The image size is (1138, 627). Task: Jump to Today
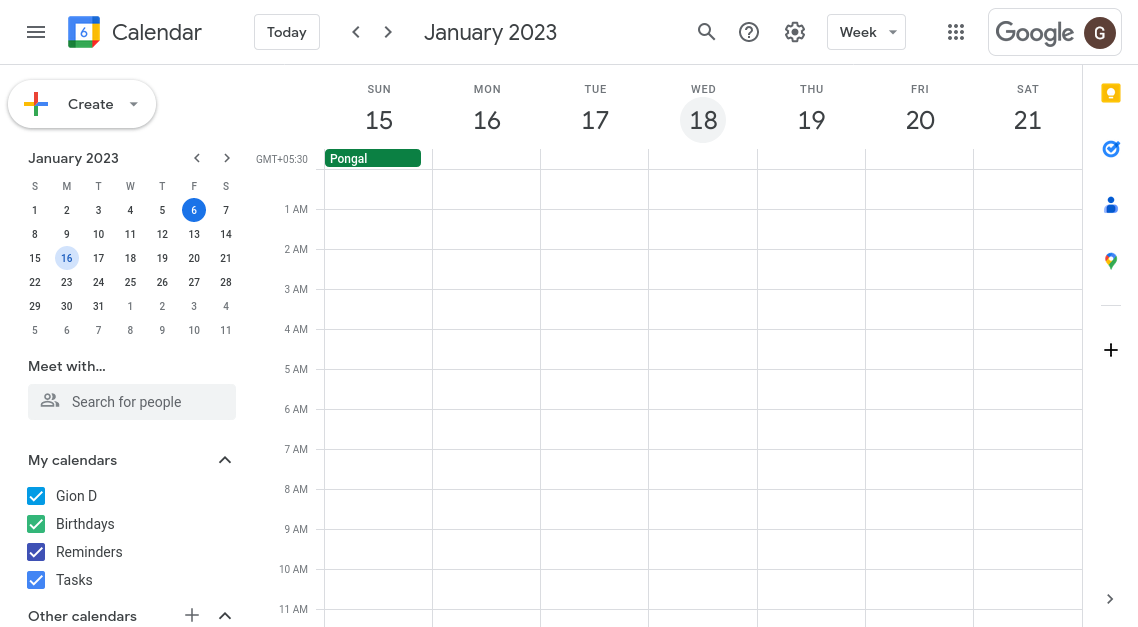tap(286, 32)
